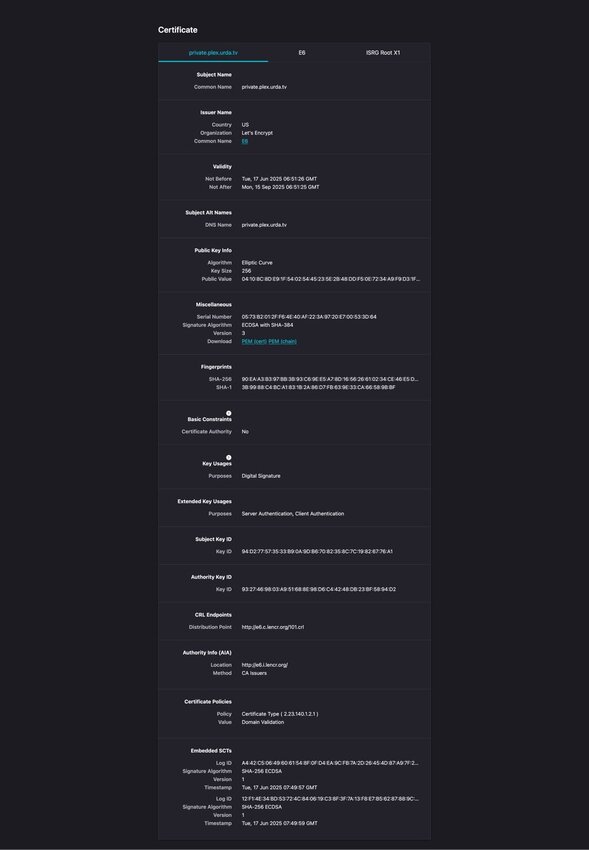
Task: Click the critical-extension icon above Key Usages
Action: [229, 458]
